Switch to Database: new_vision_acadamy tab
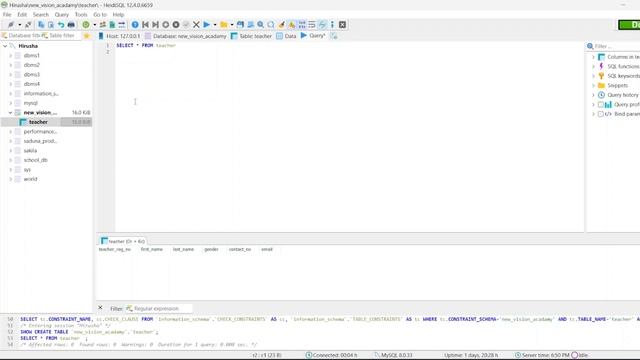This screenshot has width=640, height=360. coord(186,36)
